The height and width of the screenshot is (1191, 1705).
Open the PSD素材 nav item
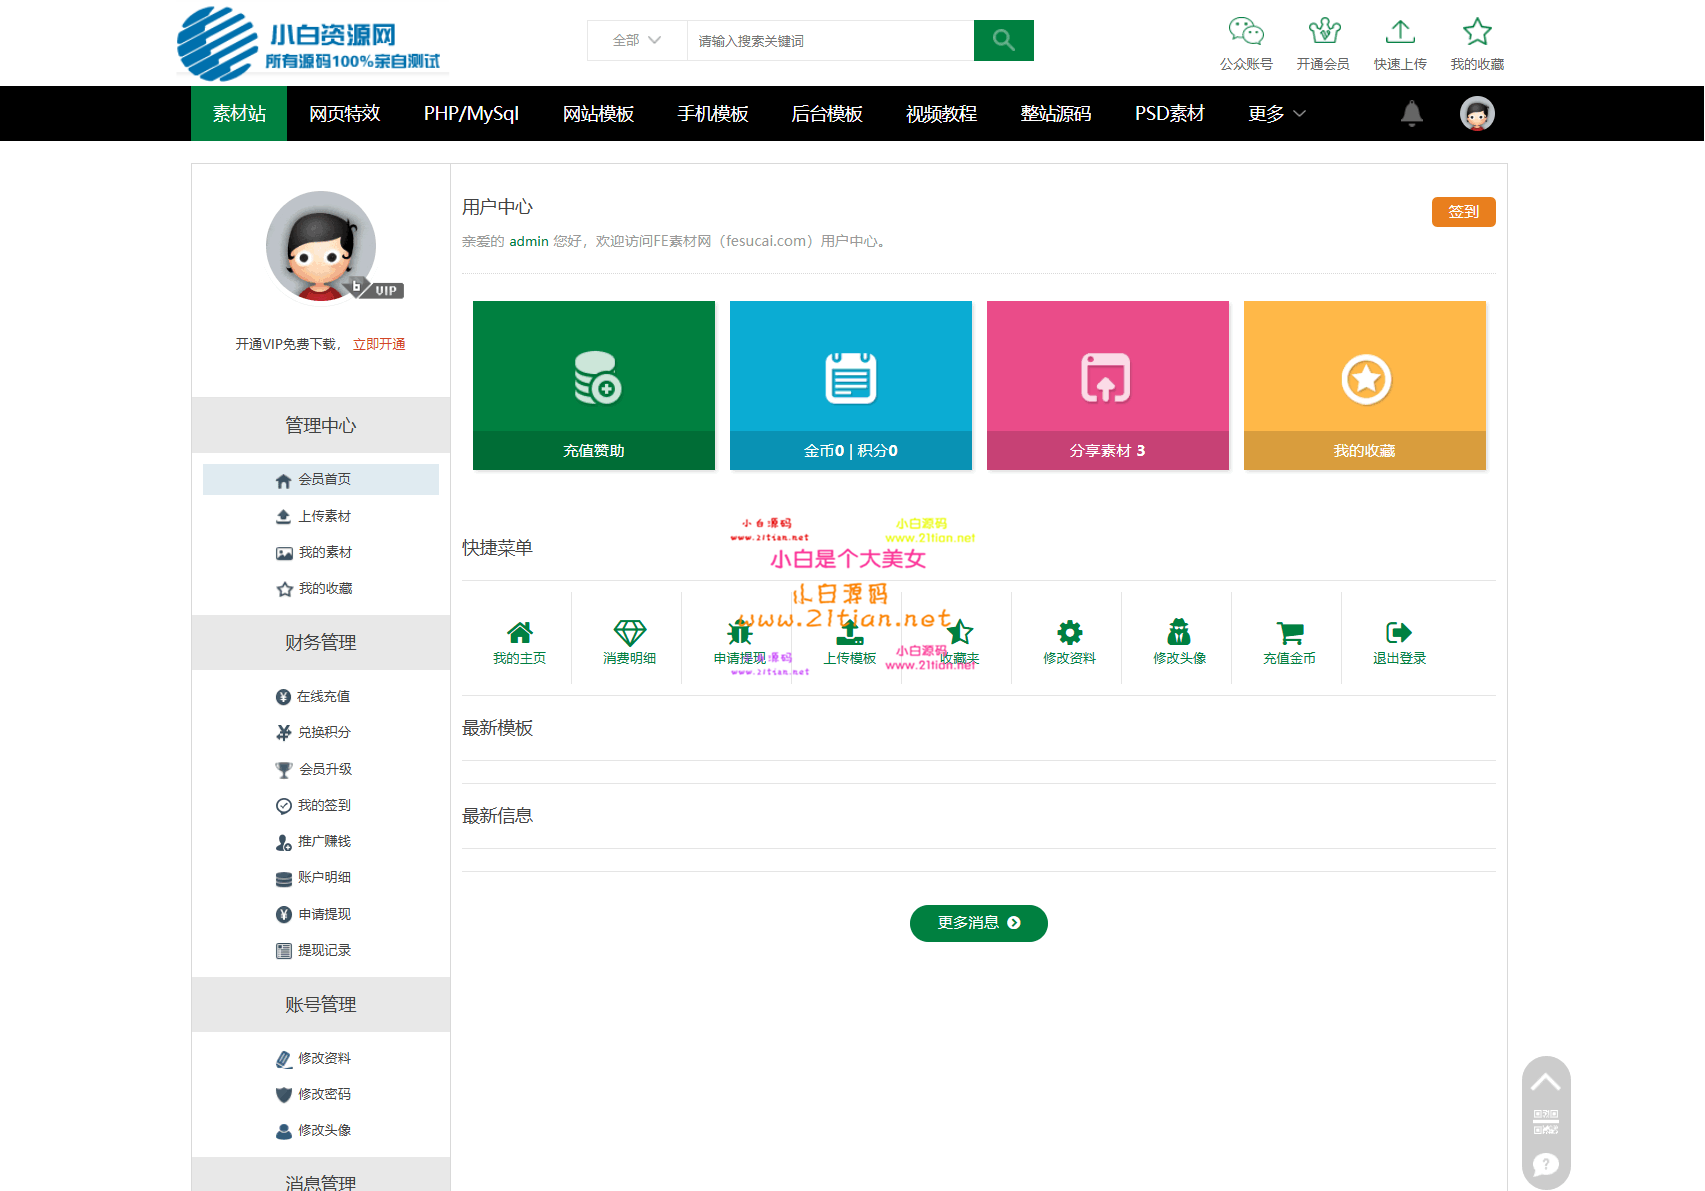pyautogui.click(x=1170, y=113)
